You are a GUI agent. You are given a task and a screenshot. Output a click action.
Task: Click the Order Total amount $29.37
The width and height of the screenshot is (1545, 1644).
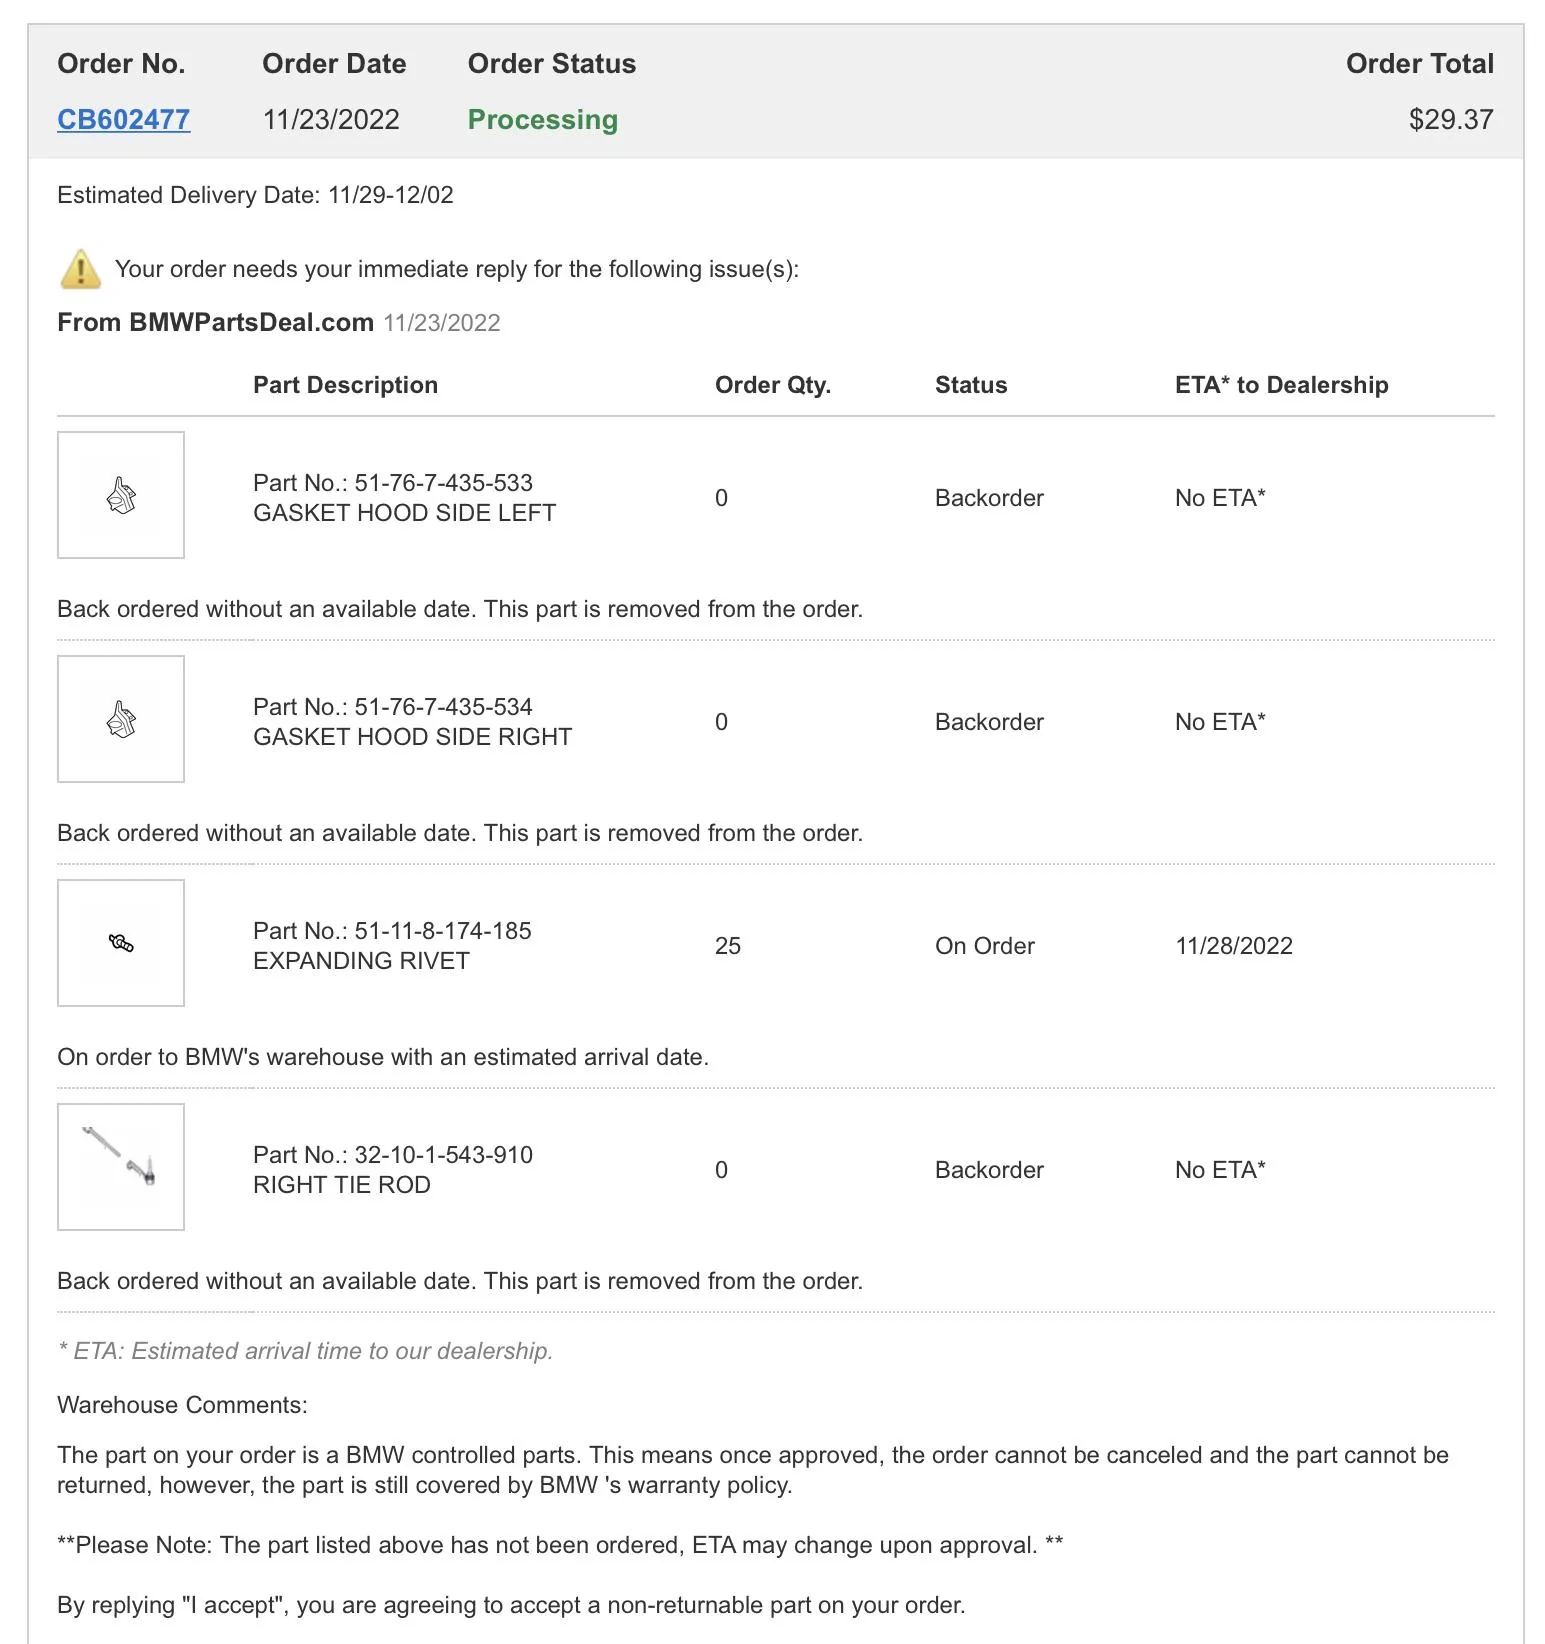[1451, 120]
